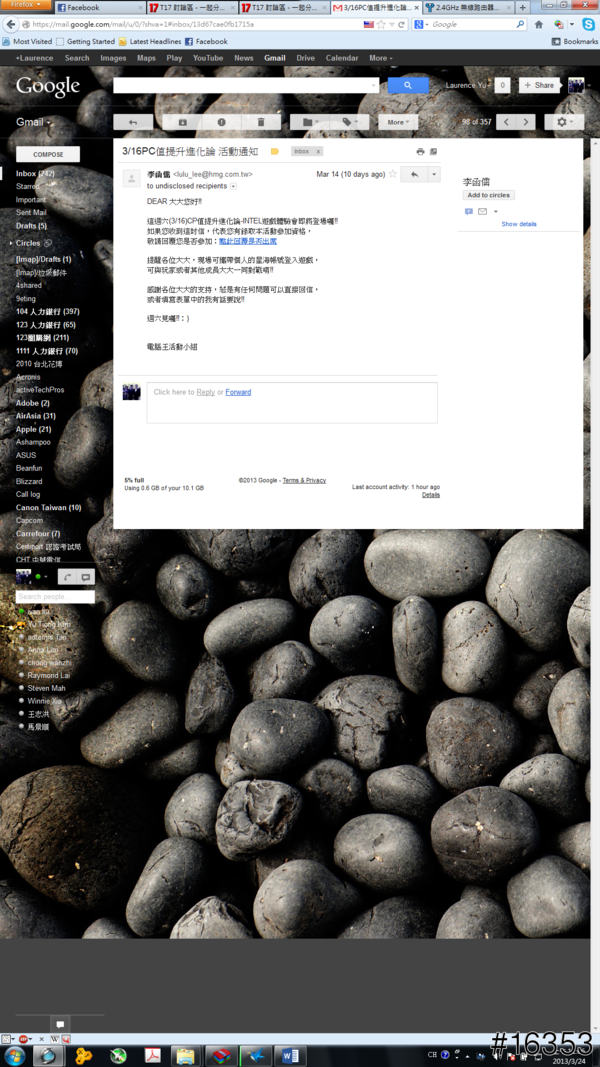Open the notifications count box
The width and height of the screenshot is (600, 1067).
coord(502,85)
